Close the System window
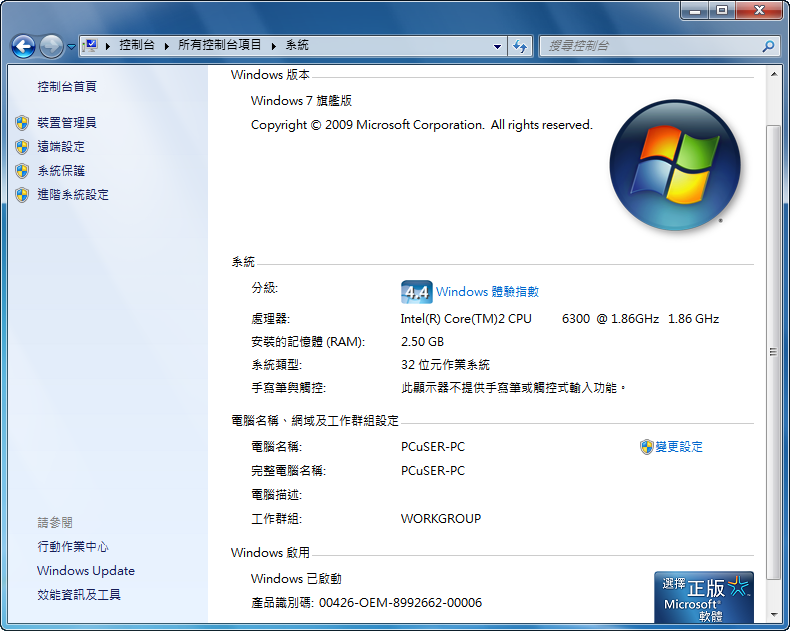This screenshot has height=631, width=790. [759, 10]
